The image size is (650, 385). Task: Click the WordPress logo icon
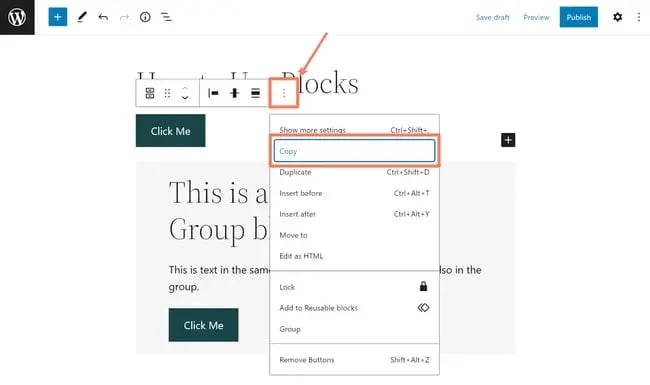17,17
